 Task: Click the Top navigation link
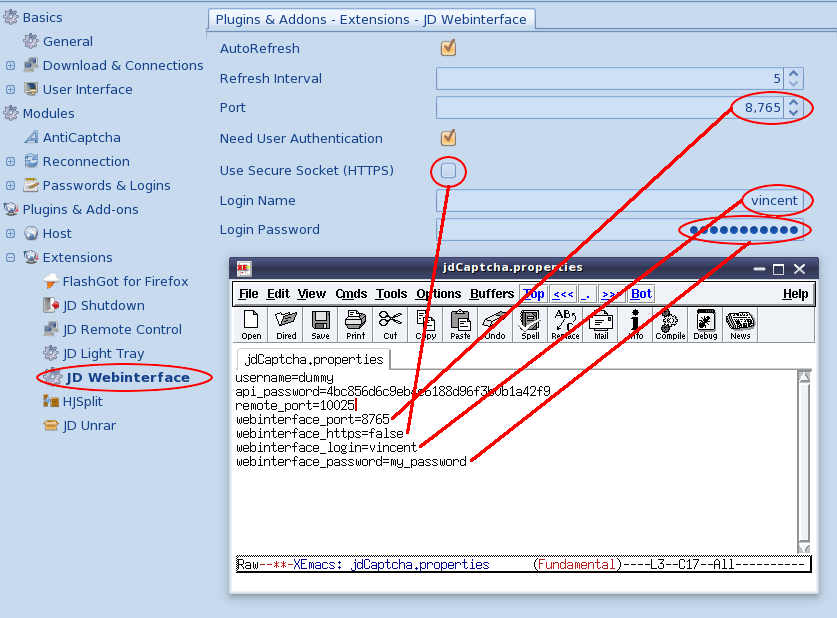pyautogui.click(x=534, y=294)
